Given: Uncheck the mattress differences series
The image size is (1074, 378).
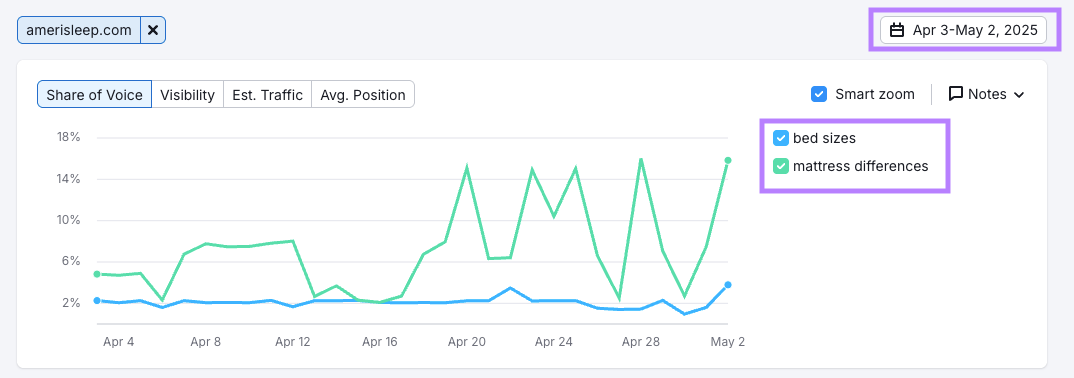Looking at the screenshot, I should tap(781, 166).
